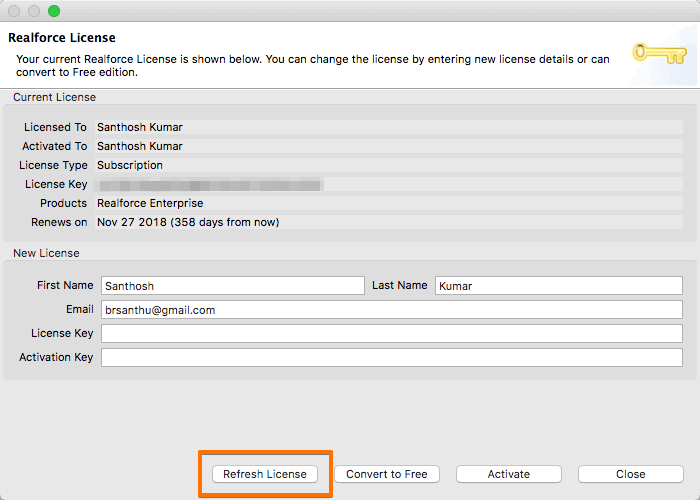
Task: Click the Last Name label
Action: coord(400,285)
